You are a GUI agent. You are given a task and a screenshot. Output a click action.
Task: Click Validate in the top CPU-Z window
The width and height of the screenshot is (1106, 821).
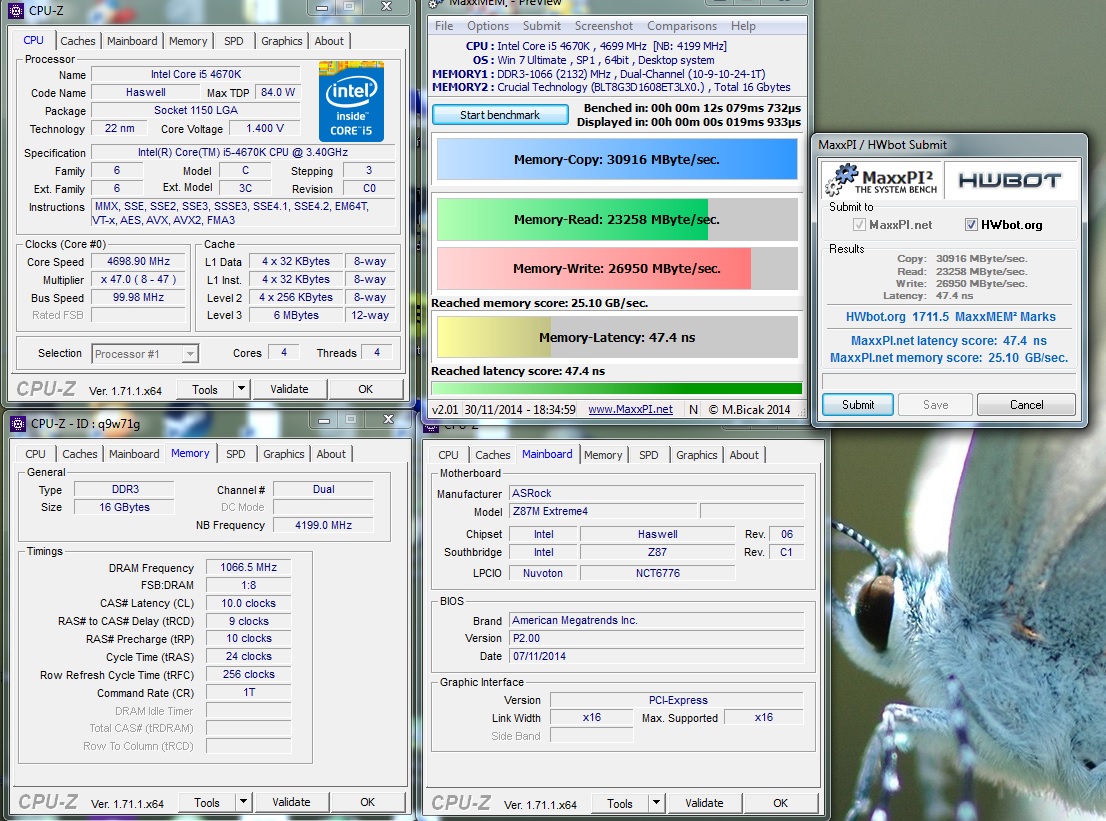pos(289,389)
